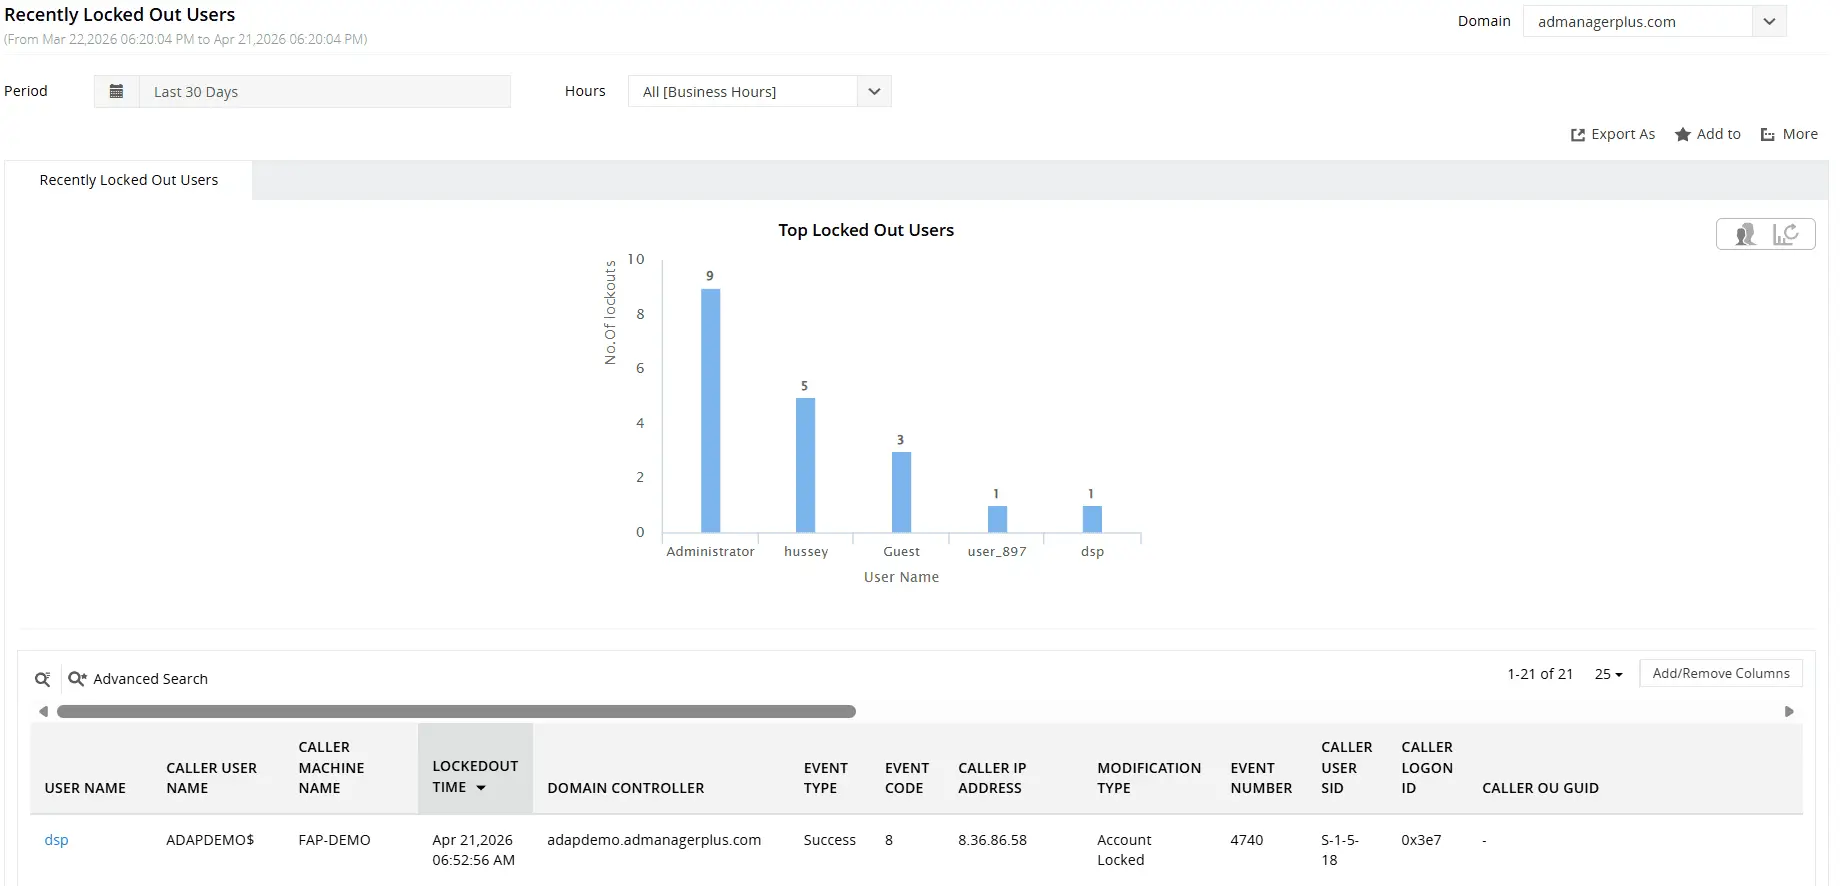Click Export As link
Screen dimensions: 1840x886
(x=1623, y=134)
